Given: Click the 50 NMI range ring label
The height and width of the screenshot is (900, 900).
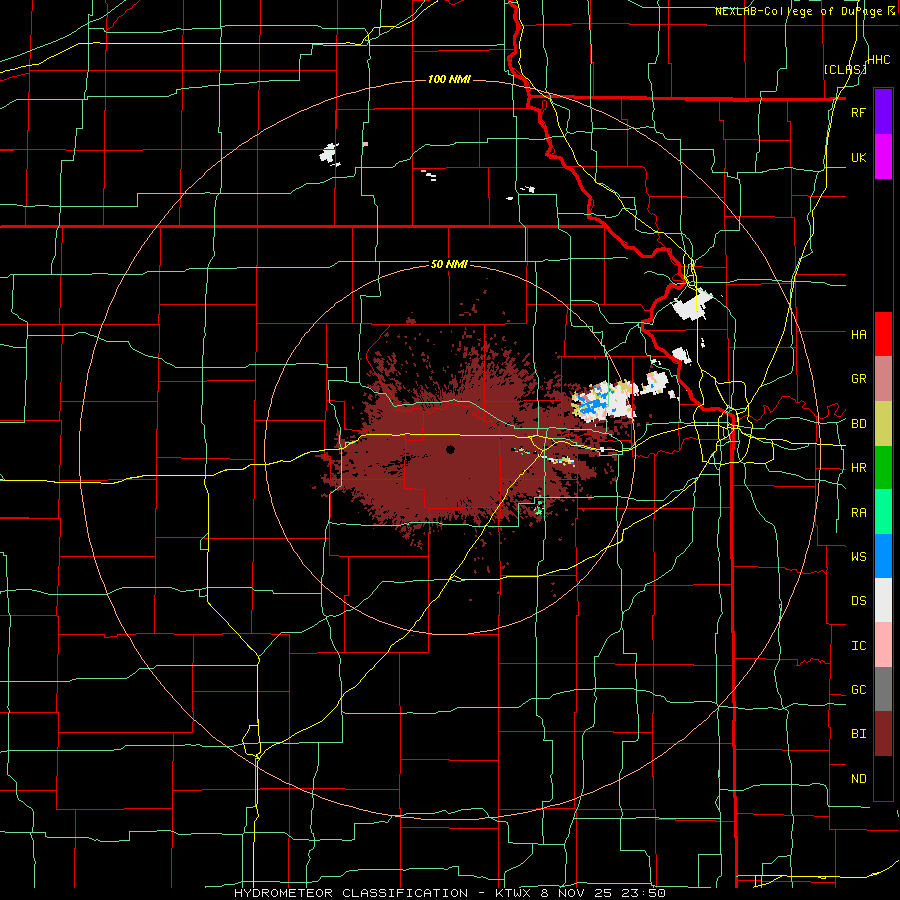Looking at the screenshot, I should point(449,264).
